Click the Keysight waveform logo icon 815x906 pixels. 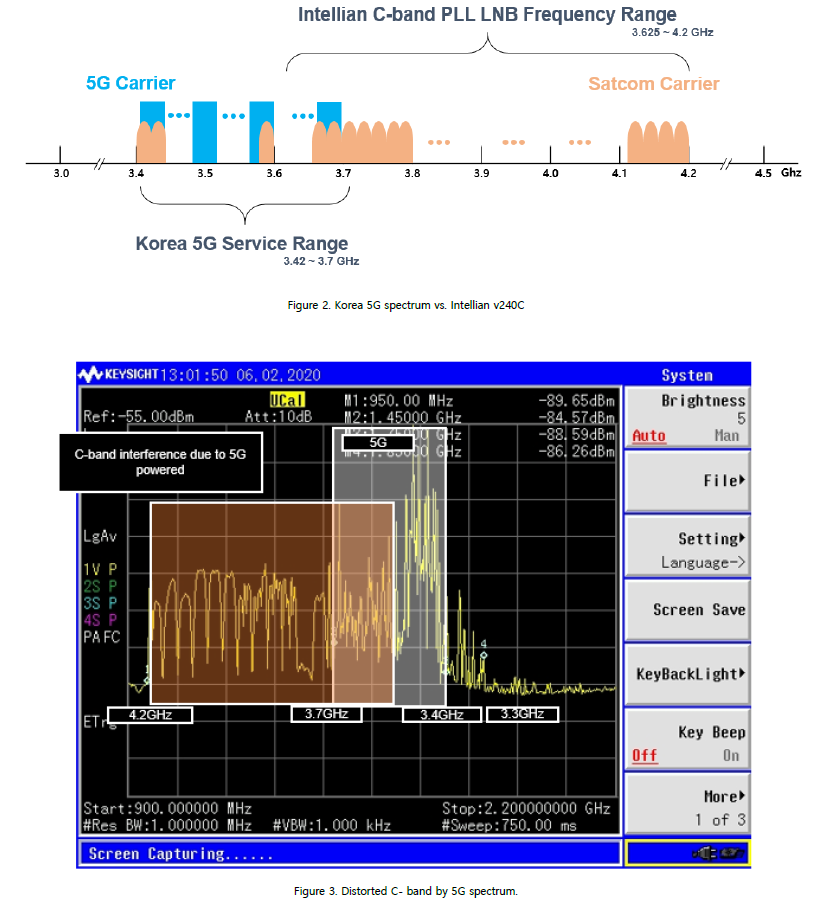[91, 374]
